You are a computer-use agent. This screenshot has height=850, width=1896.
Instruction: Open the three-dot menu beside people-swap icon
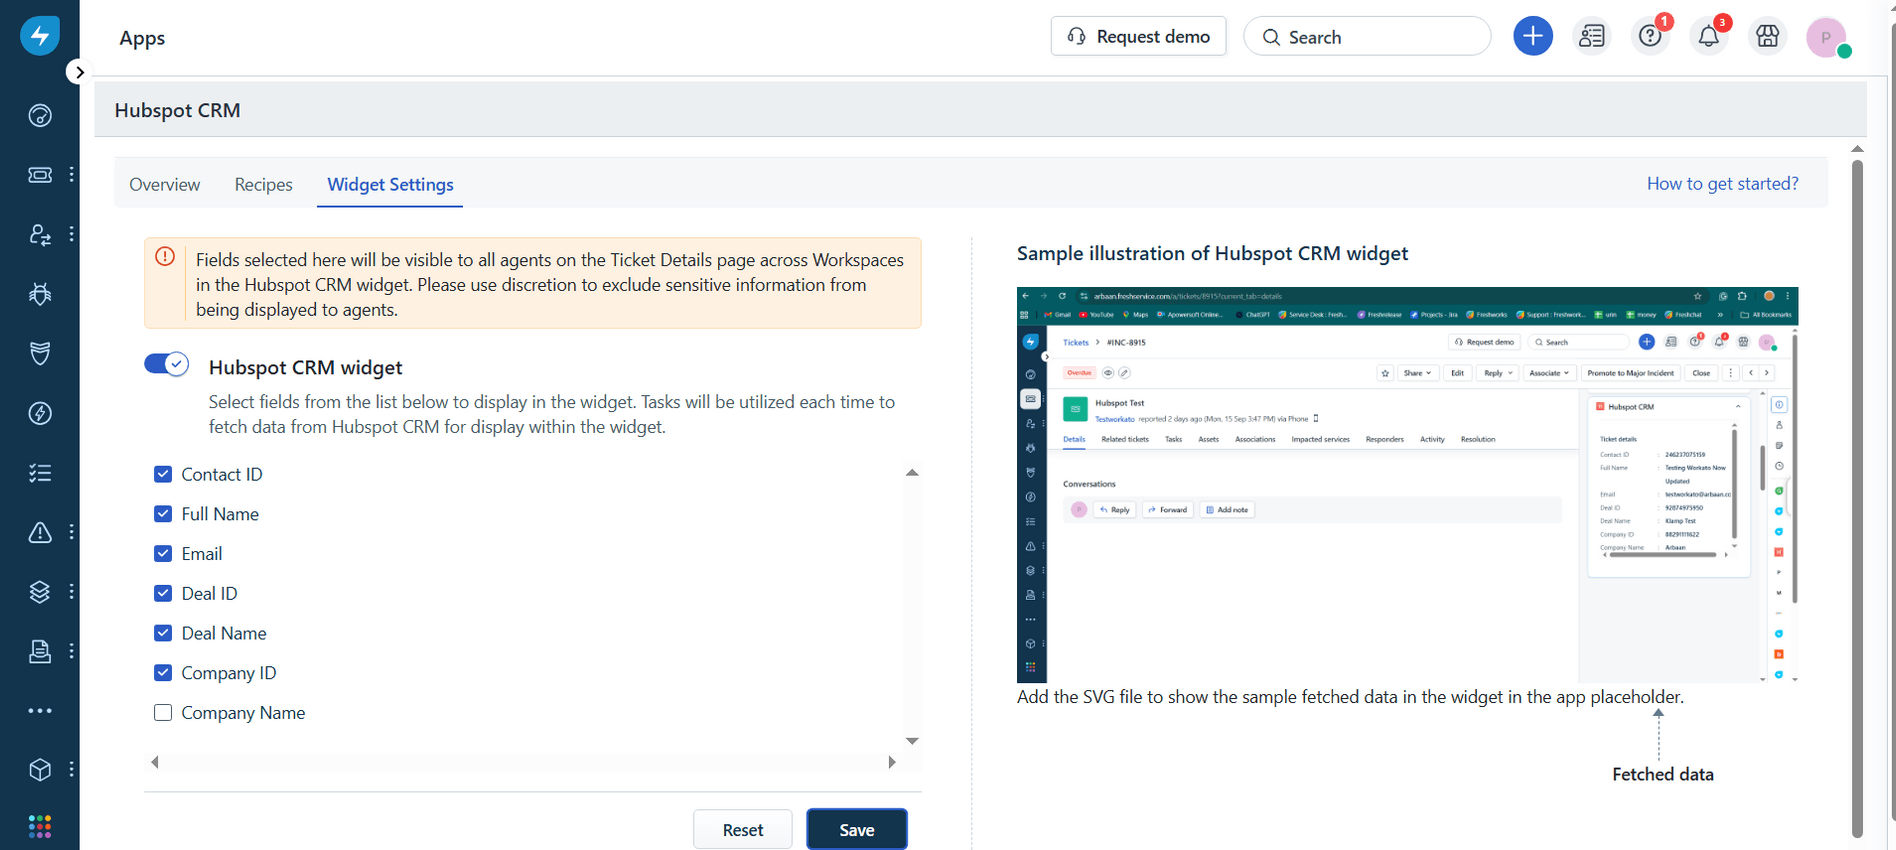click(72, 234)
